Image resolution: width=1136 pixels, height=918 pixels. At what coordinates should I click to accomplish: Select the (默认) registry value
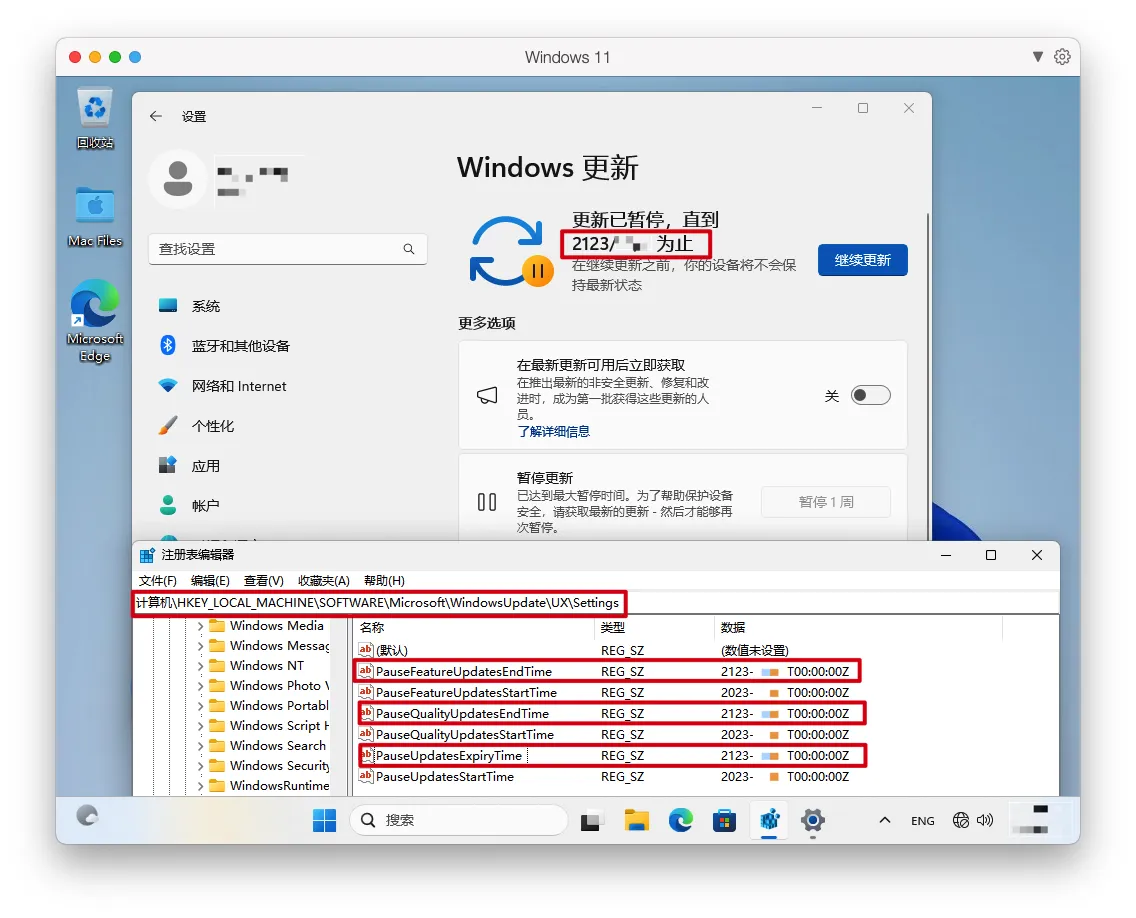[391, 651]
